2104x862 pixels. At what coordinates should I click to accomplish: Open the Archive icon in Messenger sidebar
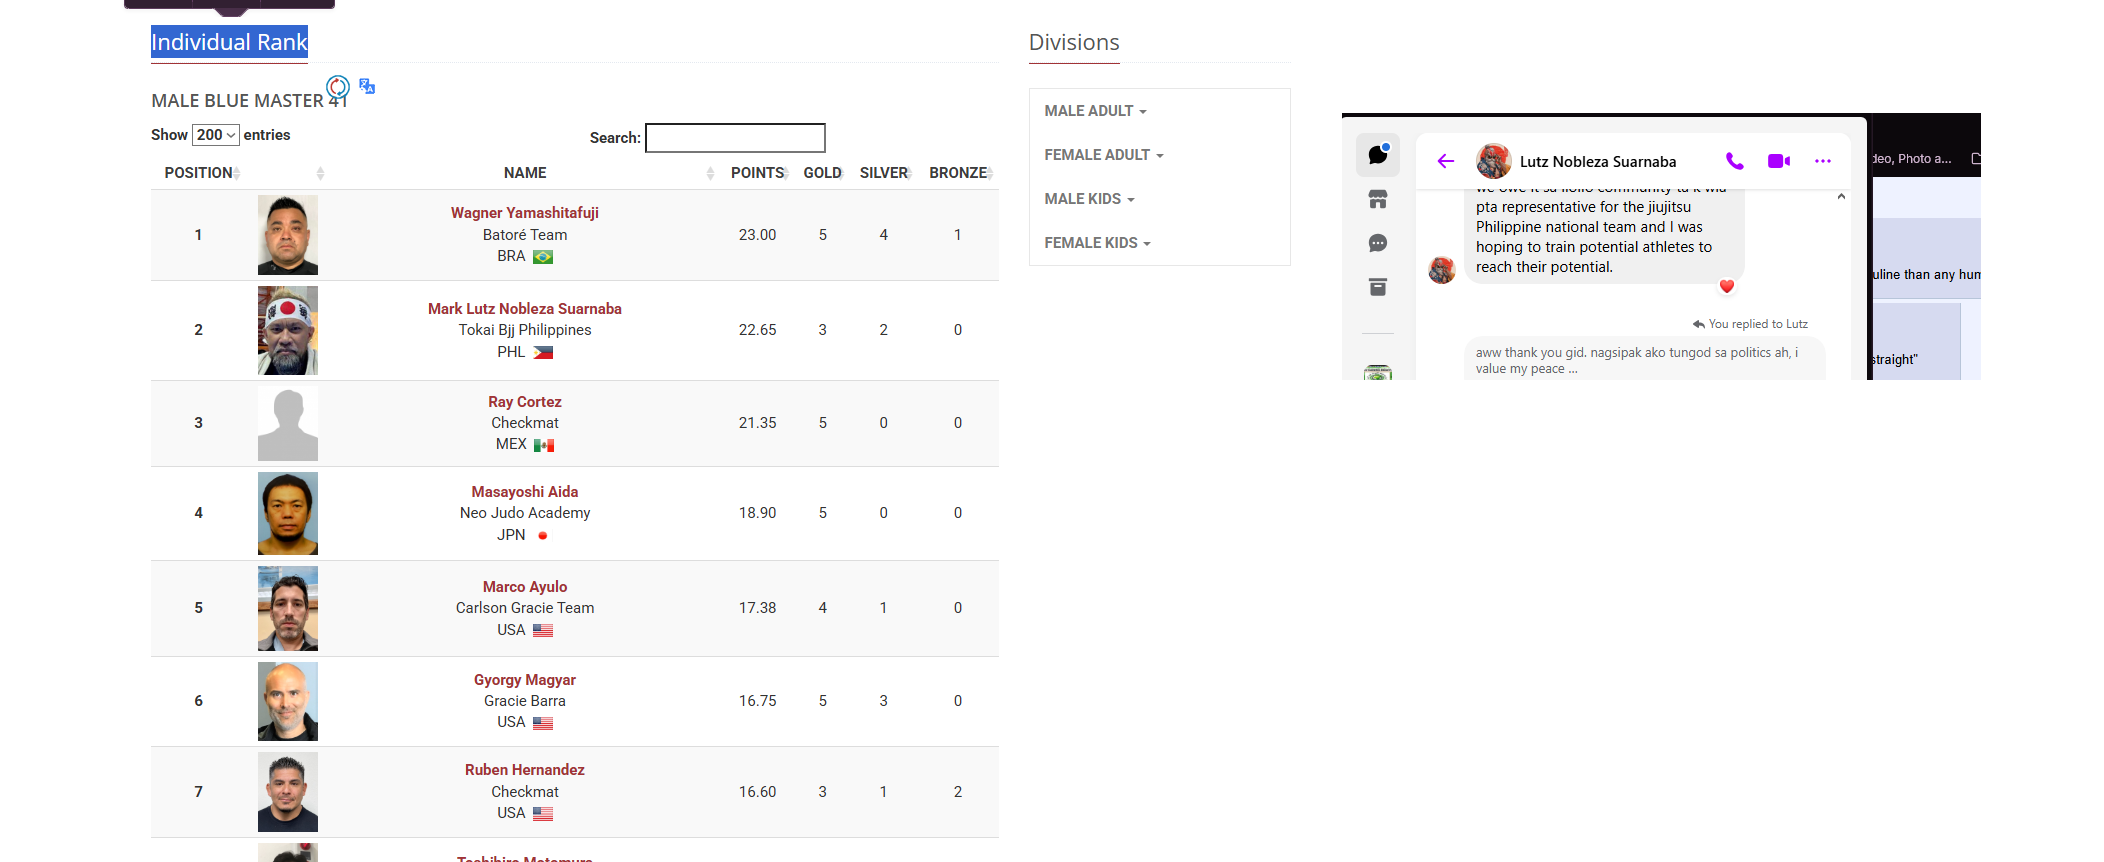click(1378, 287)
